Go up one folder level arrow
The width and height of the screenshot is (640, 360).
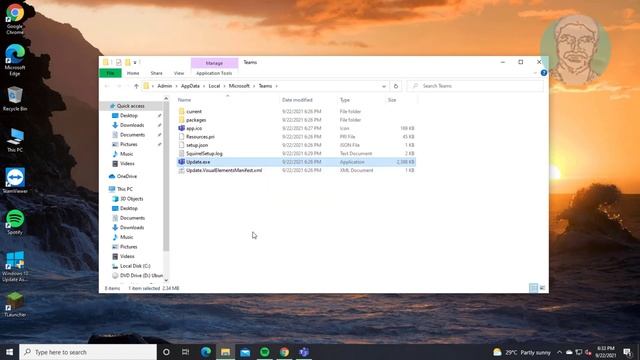point(136,86)
